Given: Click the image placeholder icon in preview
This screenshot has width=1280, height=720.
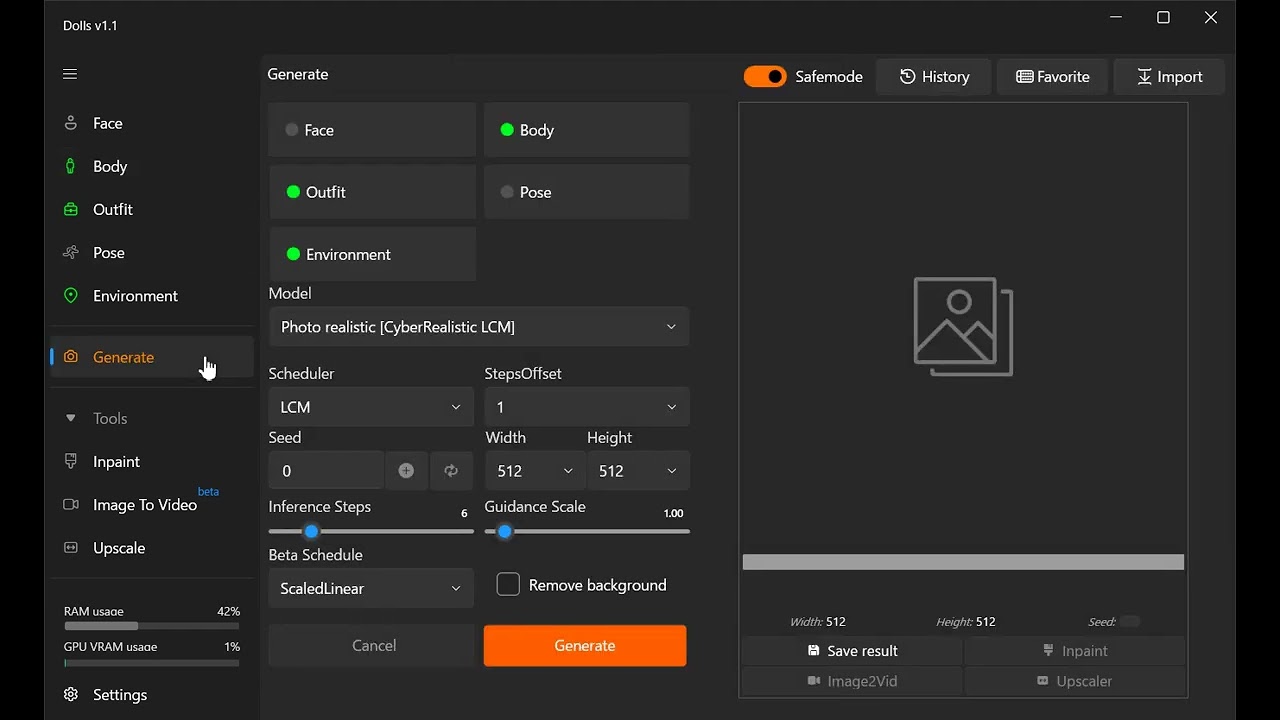Looking at the screenshot, I should click(963, 326).
